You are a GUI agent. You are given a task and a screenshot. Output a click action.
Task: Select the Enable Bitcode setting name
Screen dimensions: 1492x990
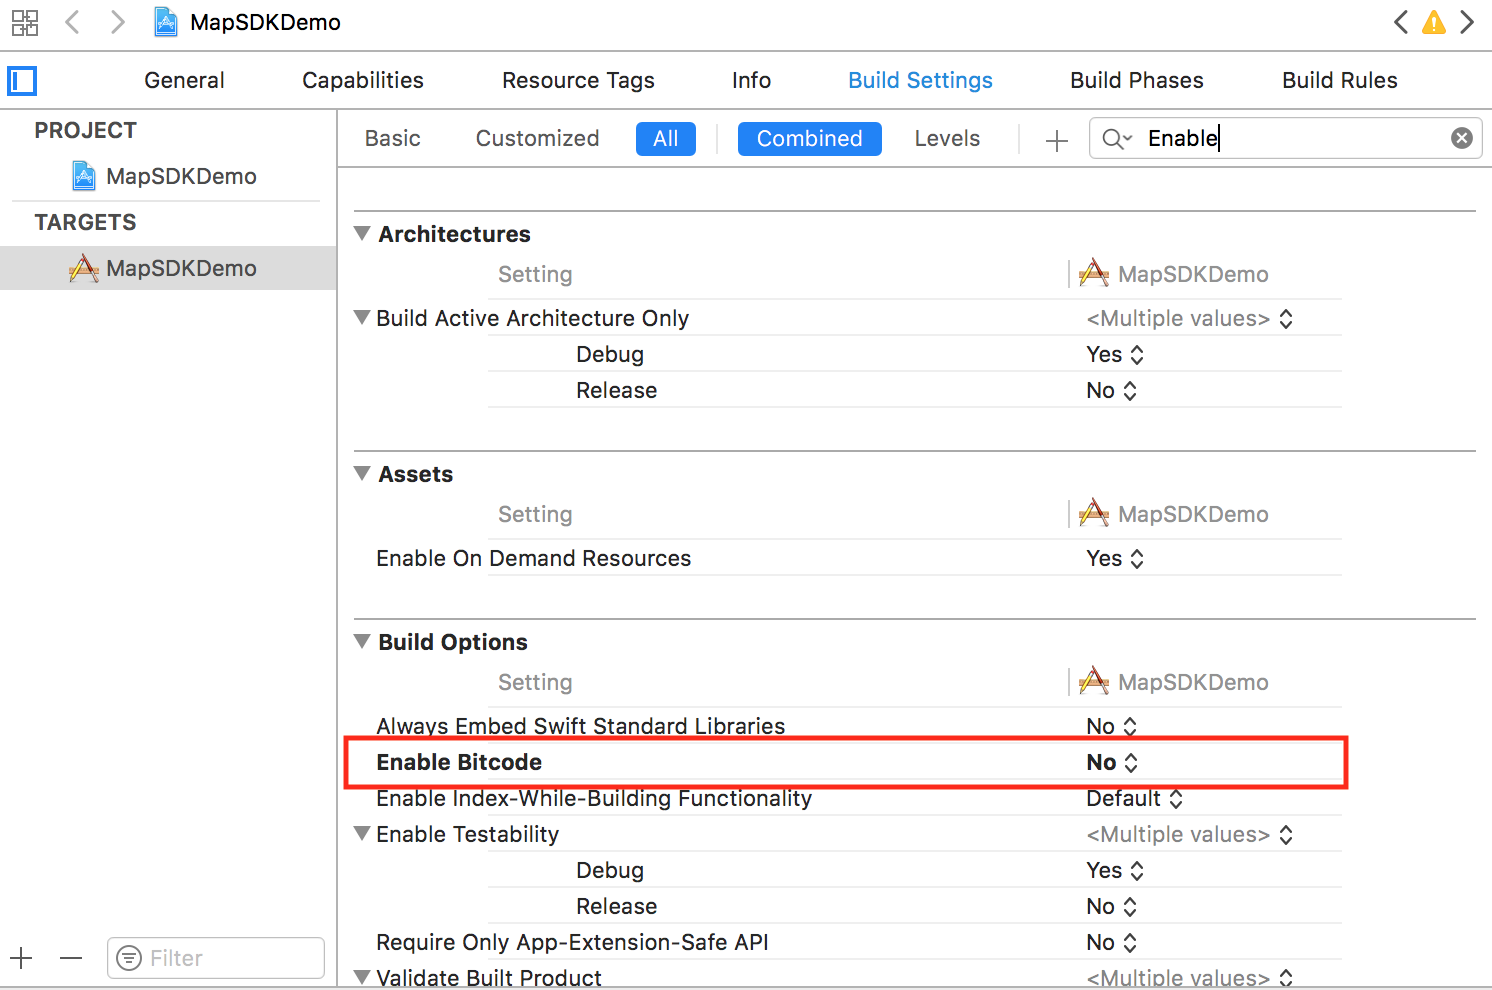[x=459, y=762]
